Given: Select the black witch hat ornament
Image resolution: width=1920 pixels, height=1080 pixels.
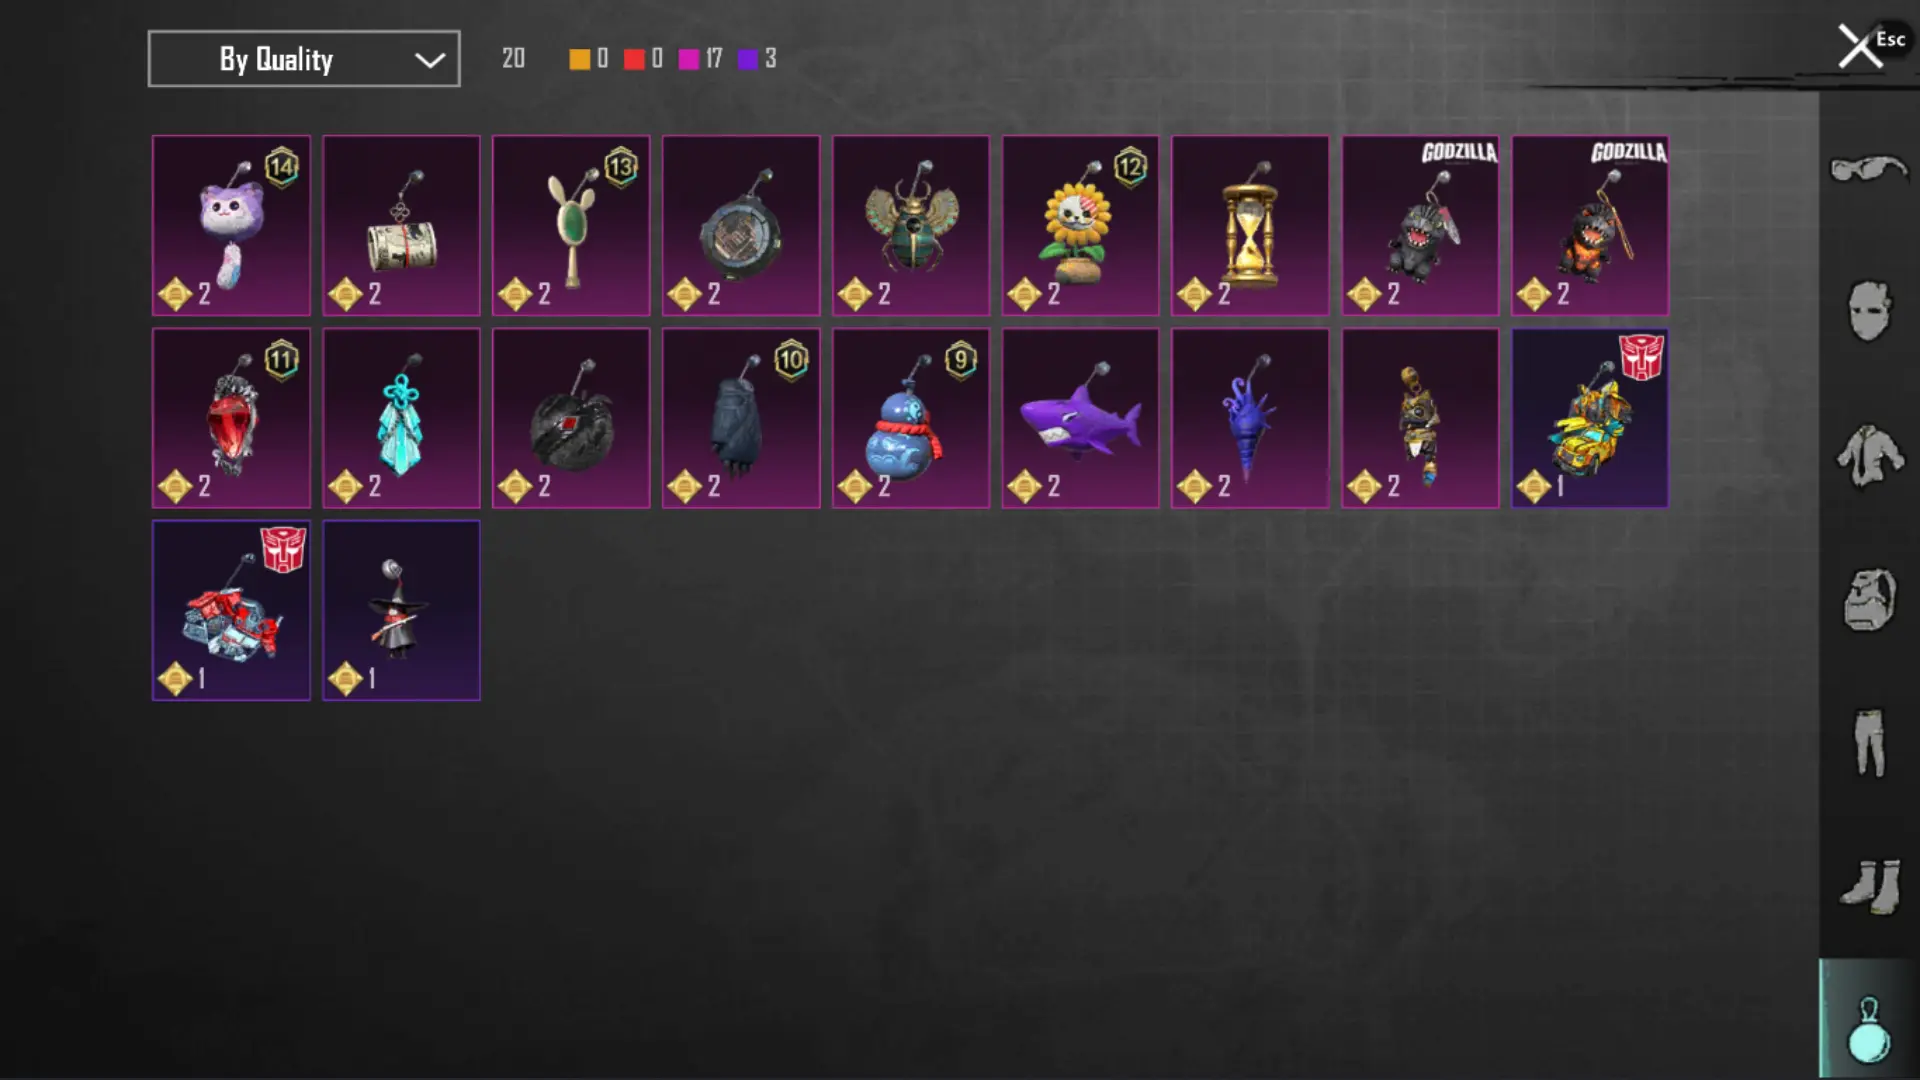Looking at the screenshot, I should (x=401, y=610).
